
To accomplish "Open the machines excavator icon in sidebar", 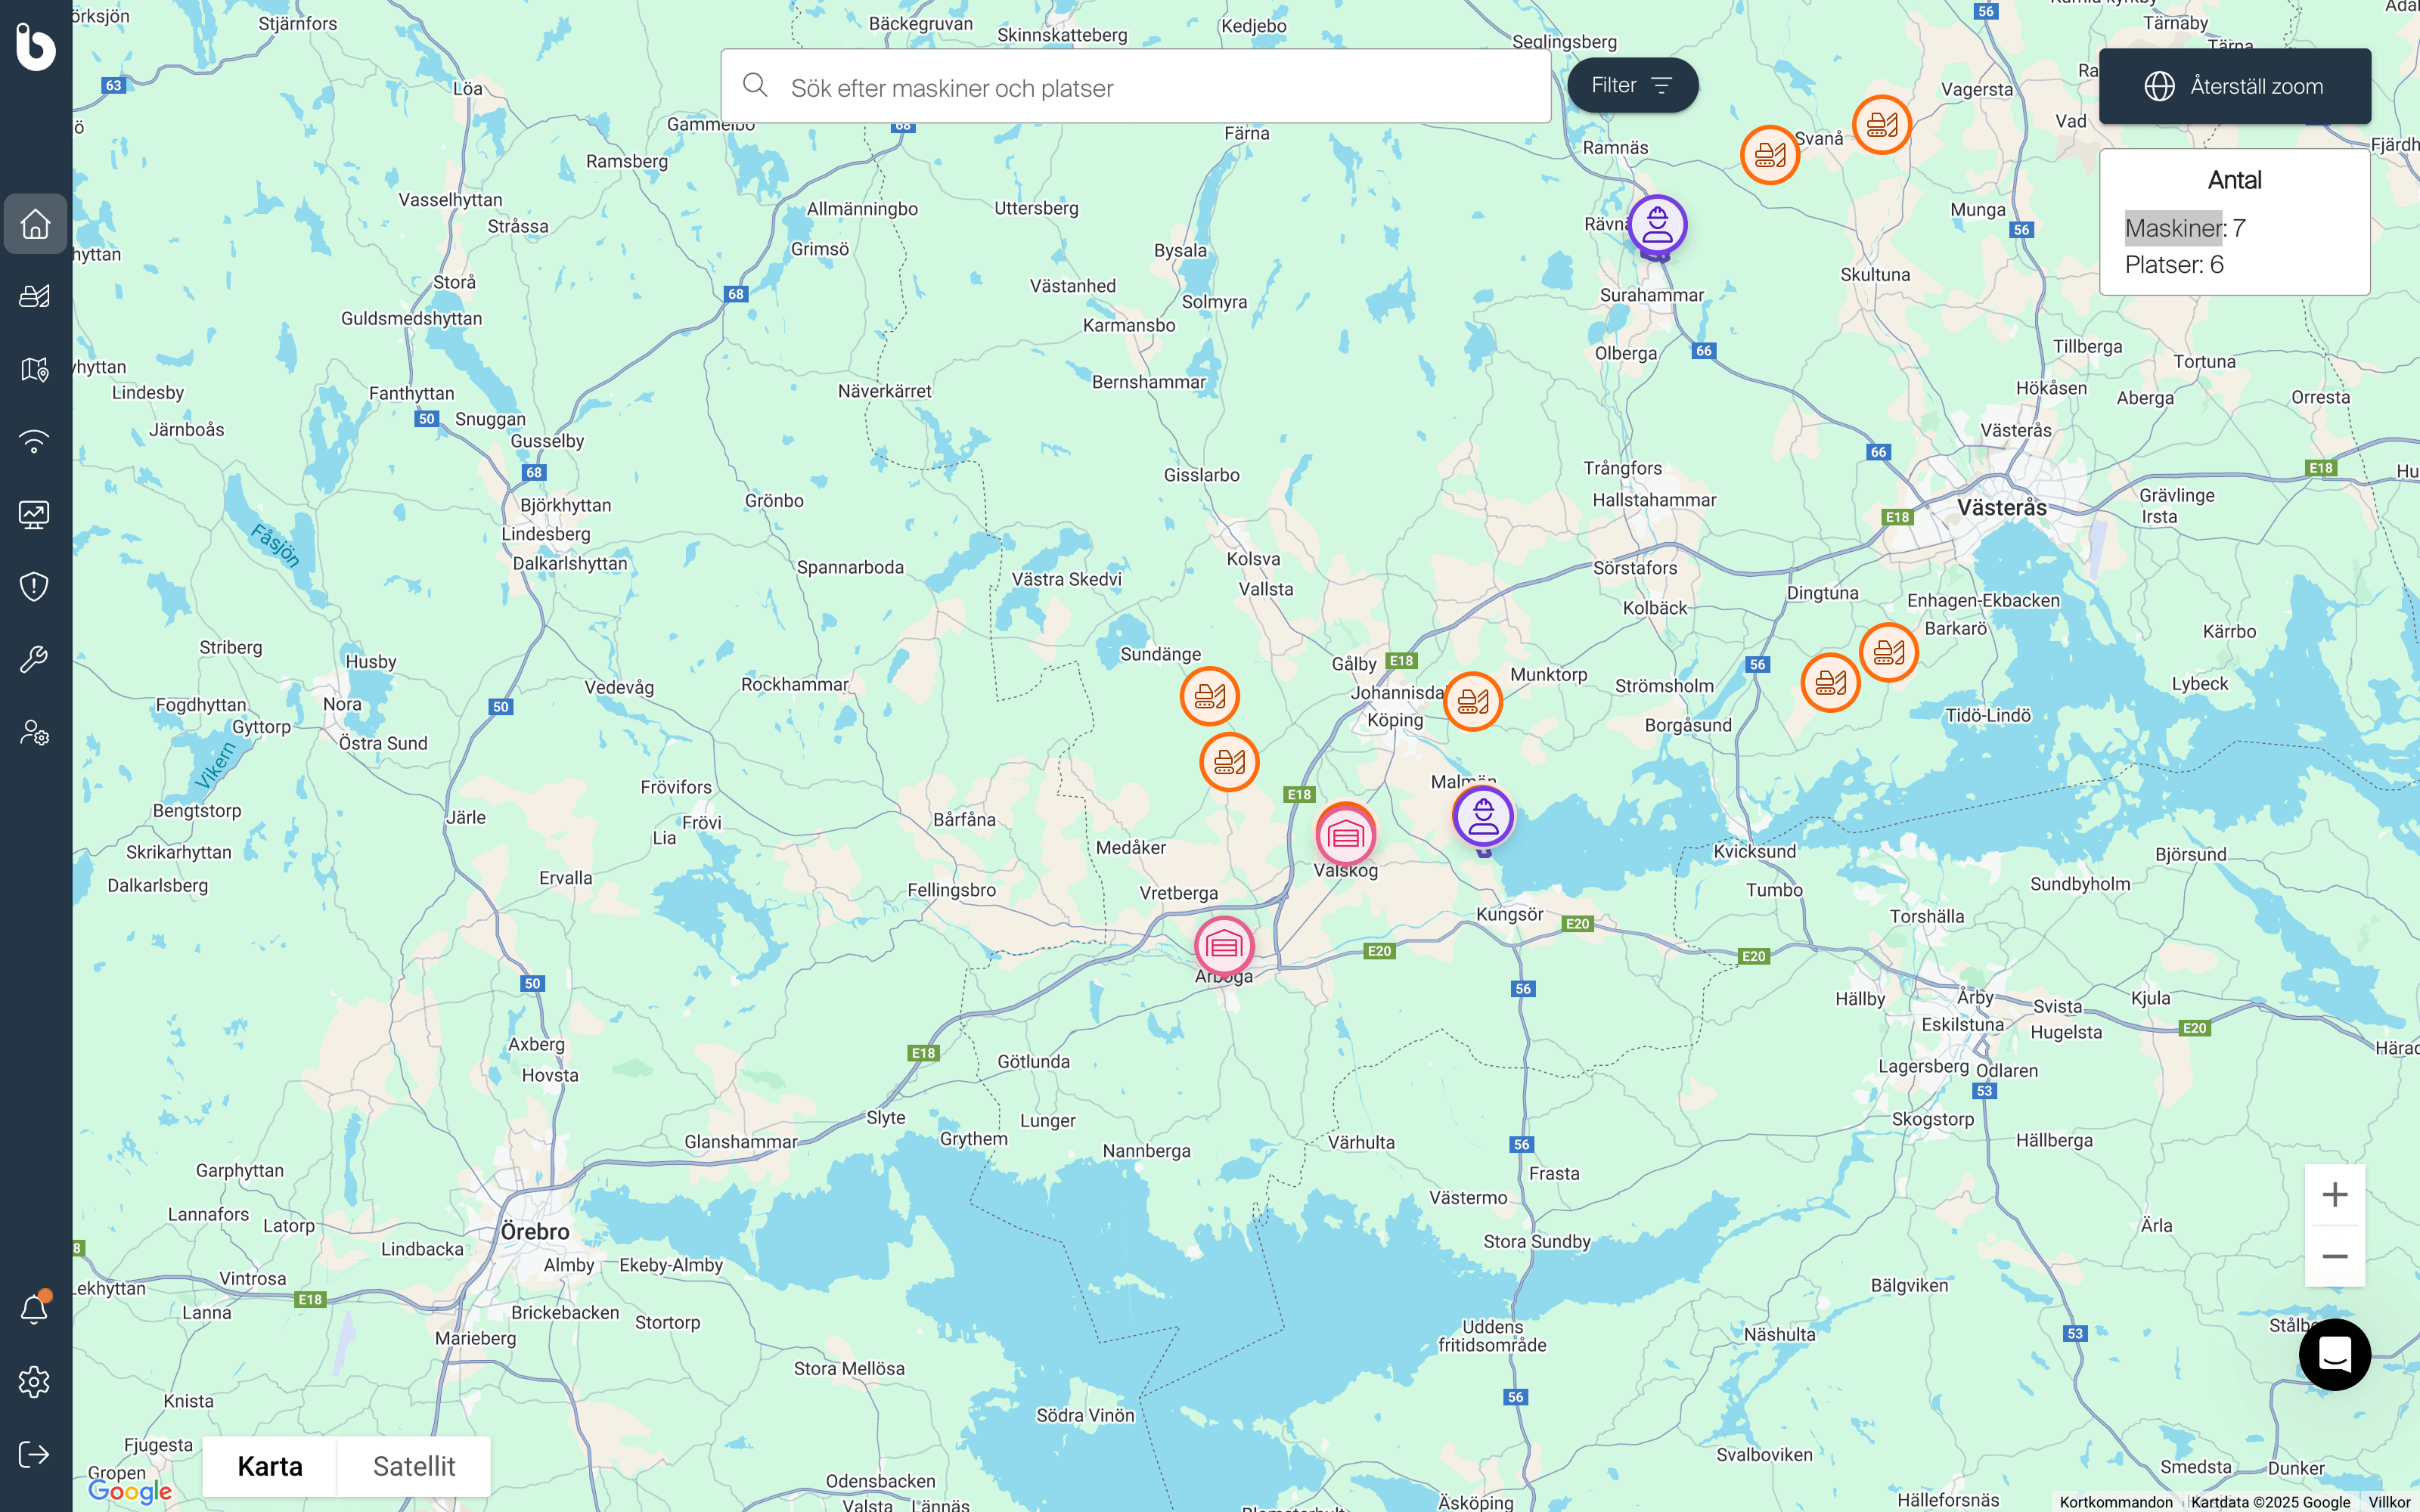I will [35, 296].
